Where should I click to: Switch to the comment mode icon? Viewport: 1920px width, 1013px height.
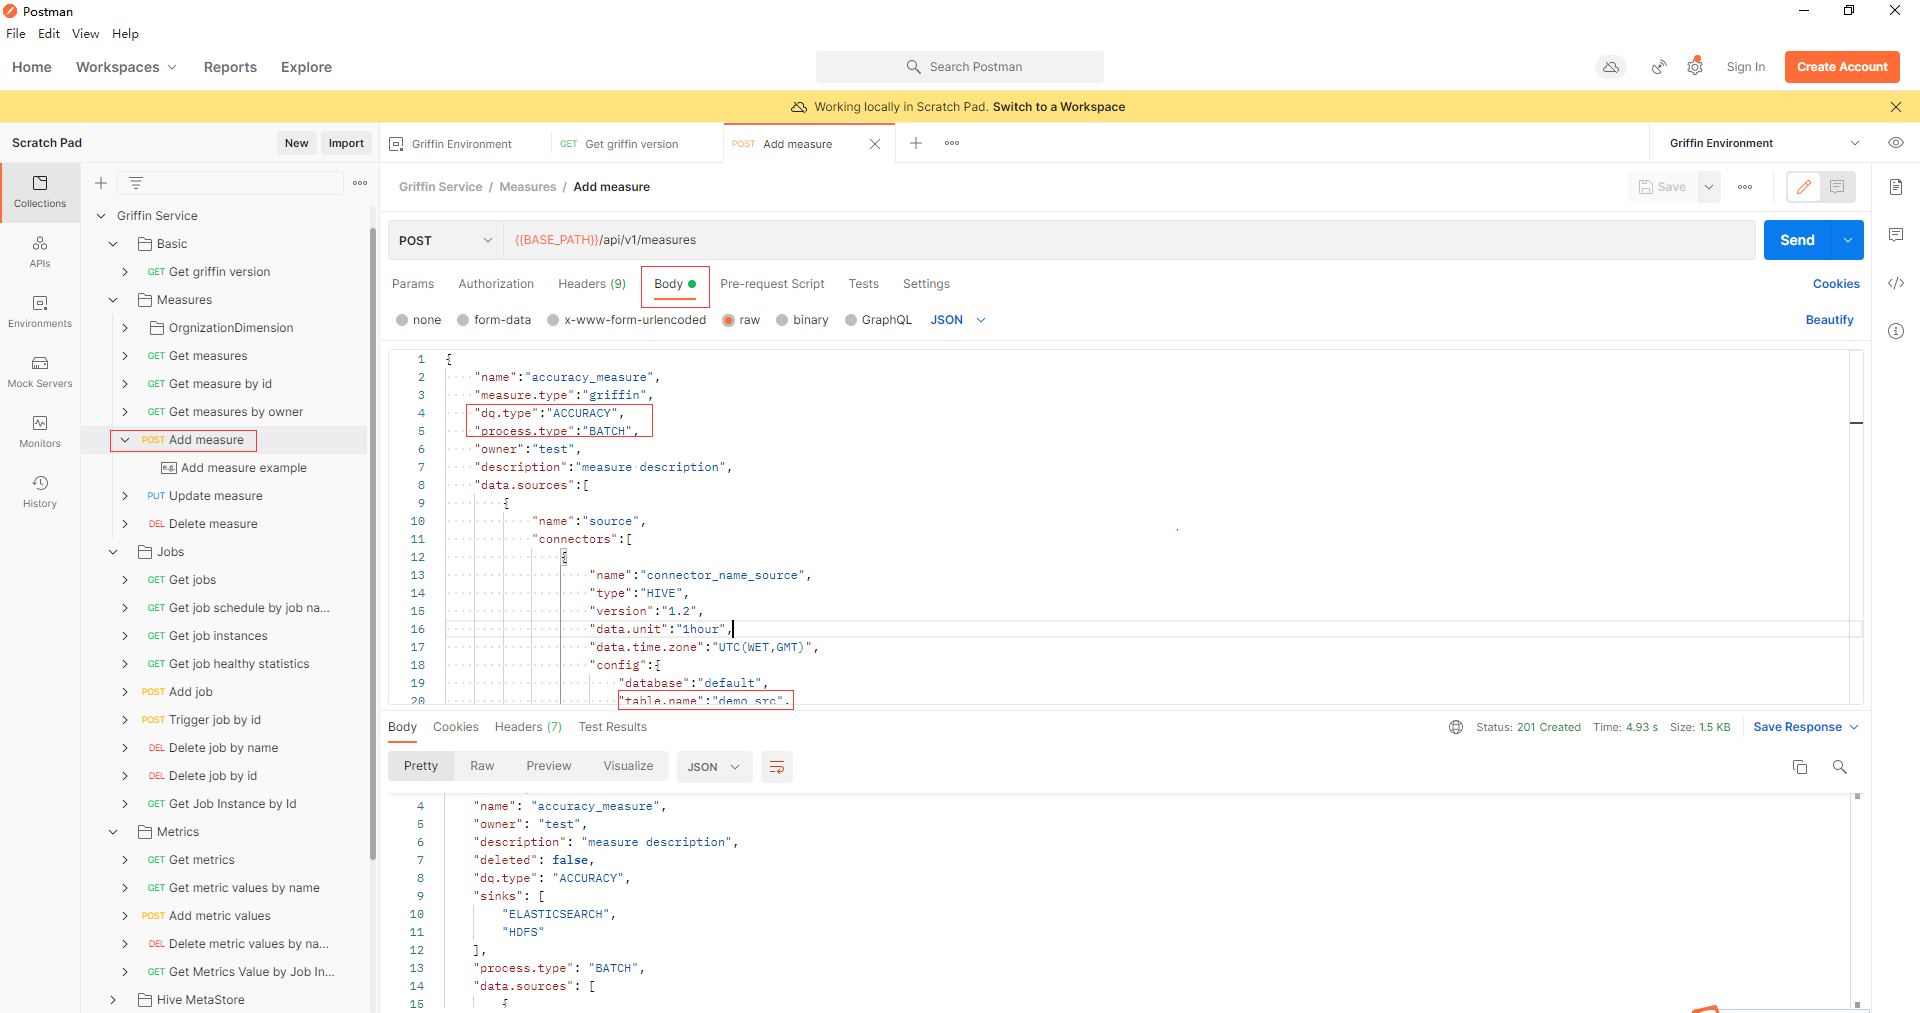[x=1837, y=187]
